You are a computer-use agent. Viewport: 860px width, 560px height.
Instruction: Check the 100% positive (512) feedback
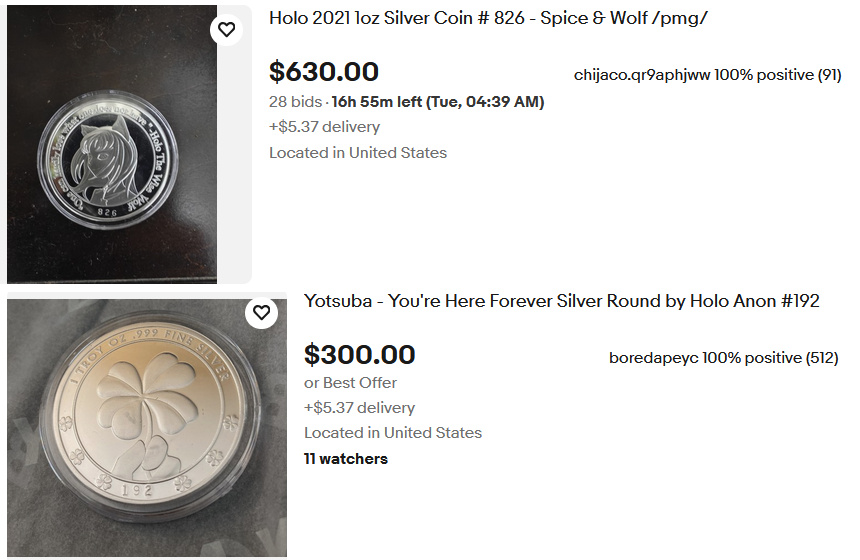click(770, 358)
